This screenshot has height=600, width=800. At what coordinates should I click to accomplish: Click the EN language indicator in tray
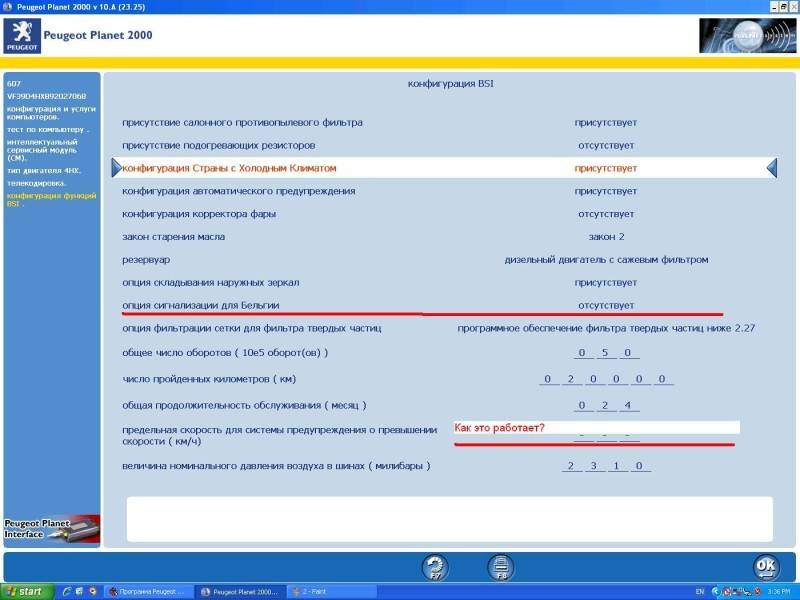[700, 592]
